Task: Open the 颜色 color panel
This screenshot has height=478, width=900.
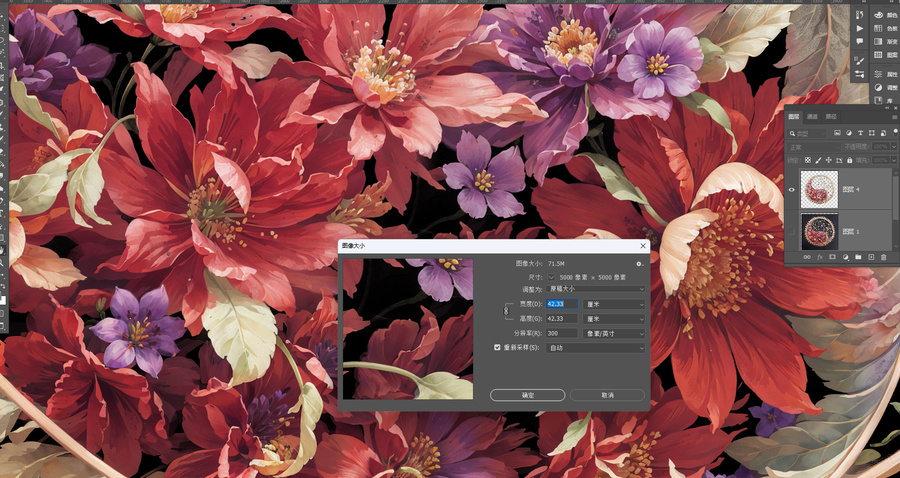Action: 885,15
